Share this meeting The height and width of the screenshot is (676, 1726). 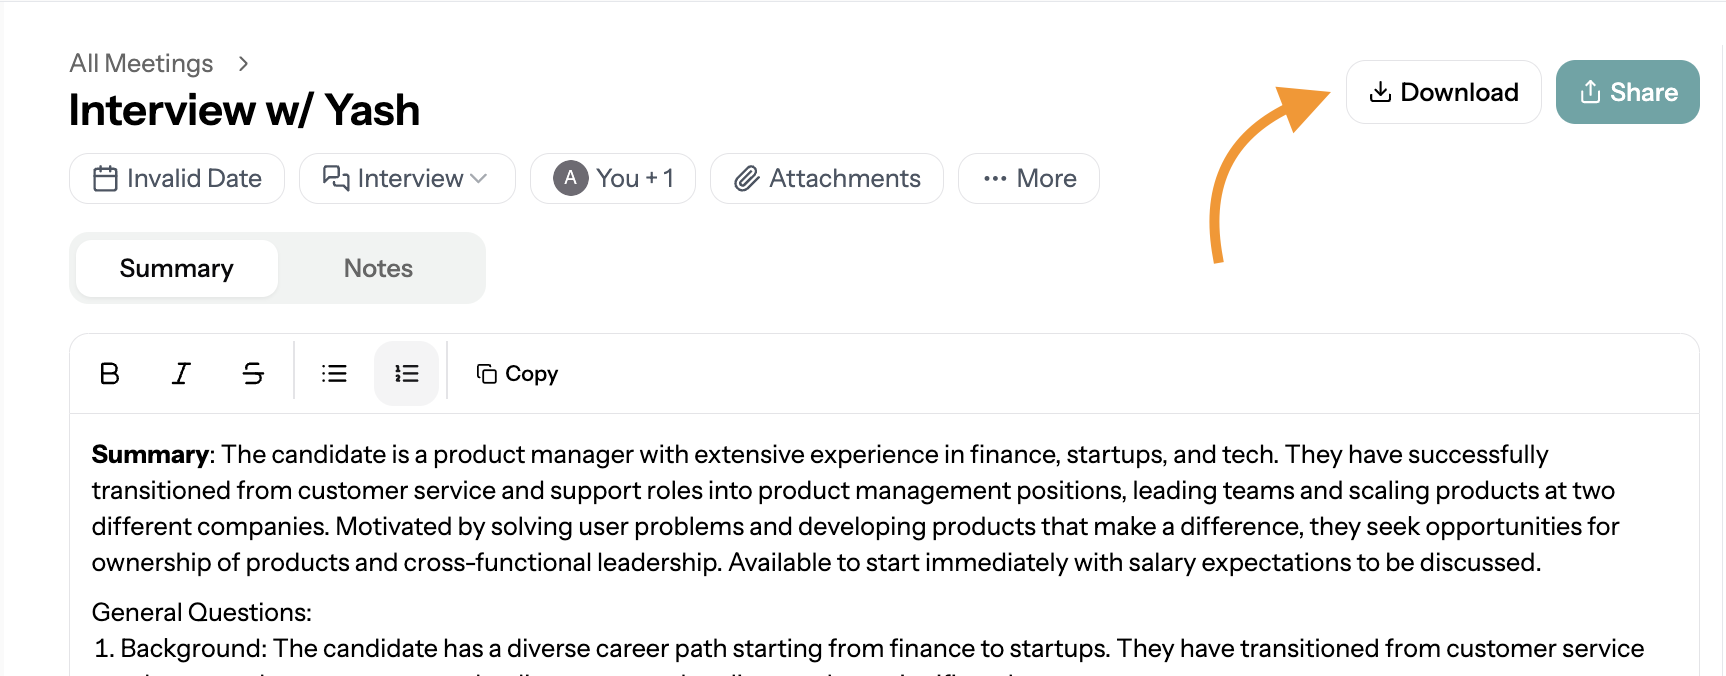(x=1627, y=92)
